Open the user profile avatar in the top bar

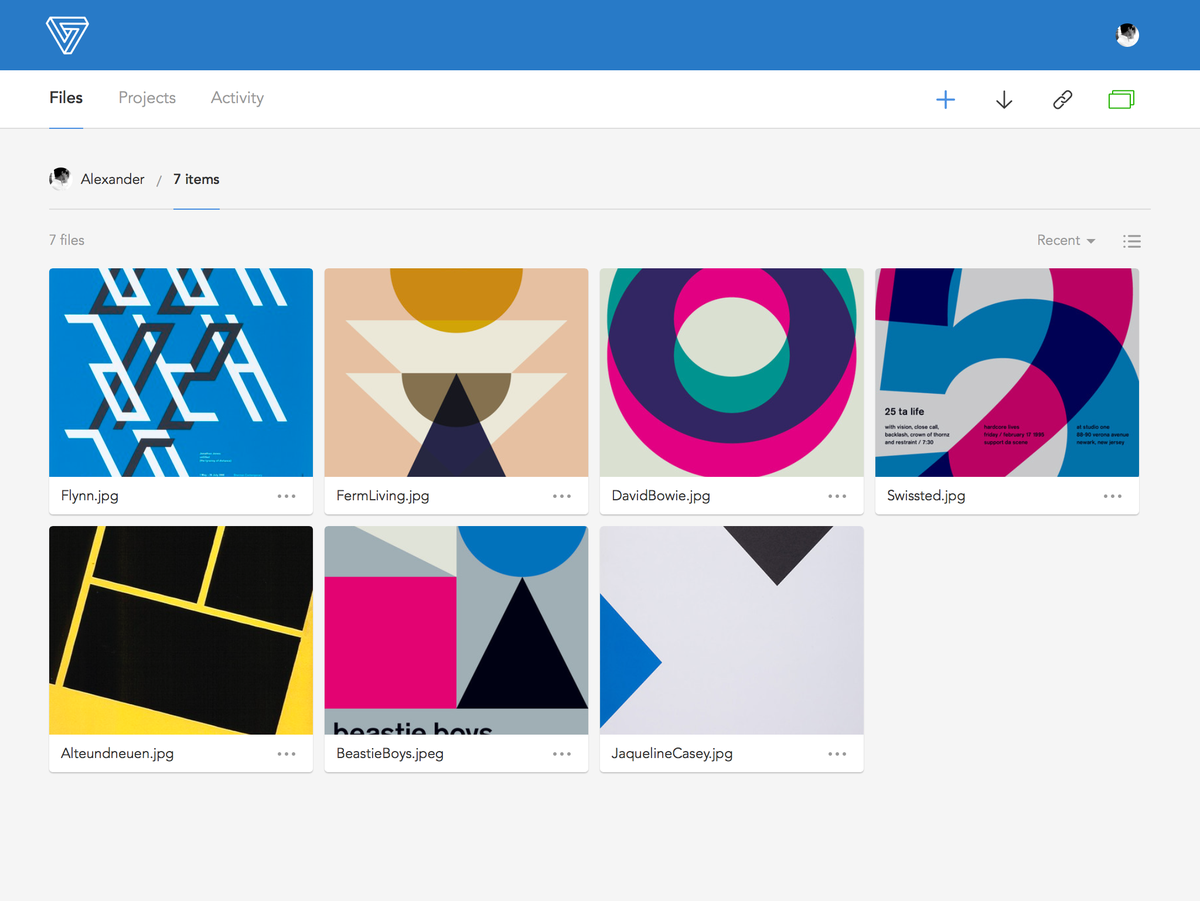tap(1128, 35)
